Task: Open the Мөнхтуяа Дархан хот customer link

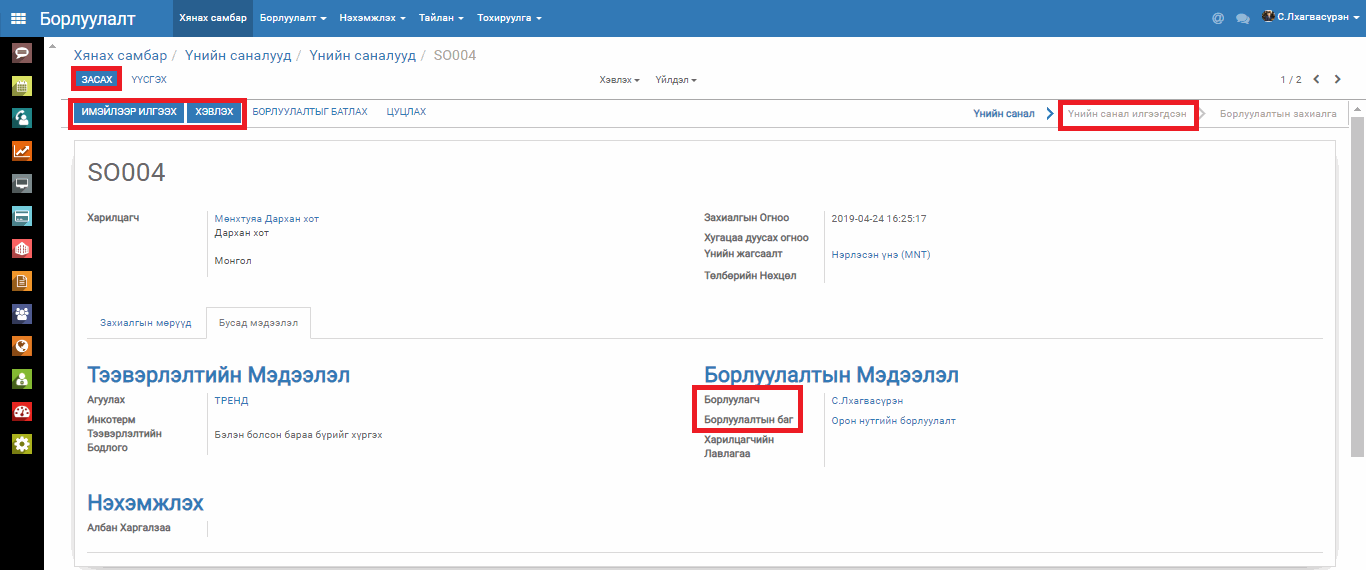Action: pos(267,218)
